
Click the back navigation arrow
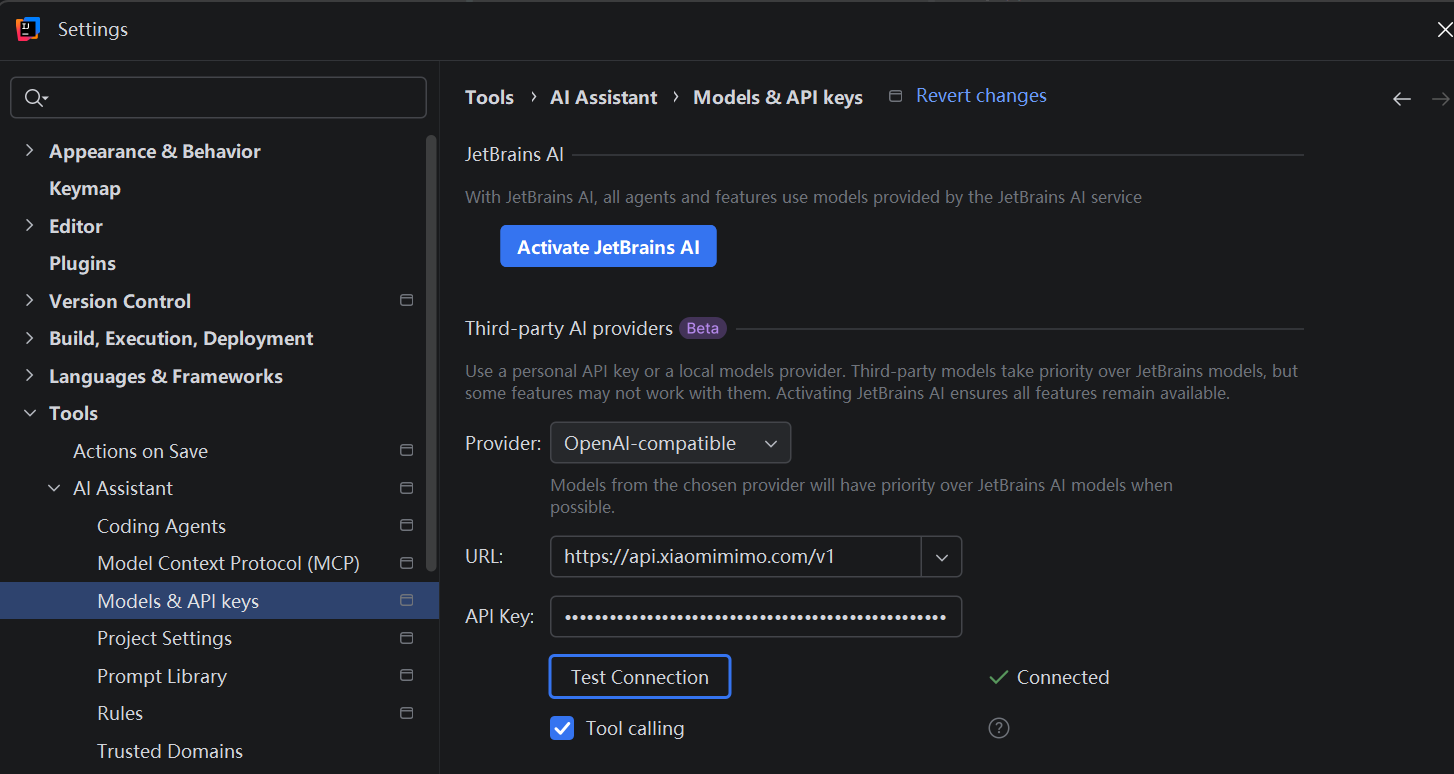pos(1402,98)
